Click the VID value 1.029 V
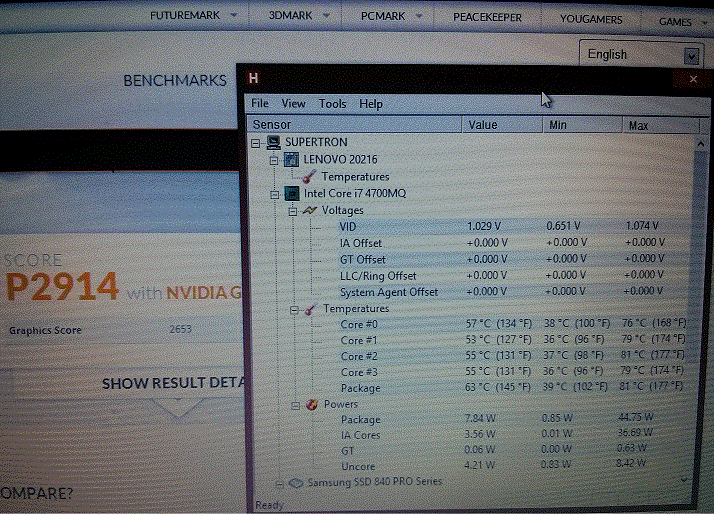This screenshot has width=714, height=514. pos(484,226)
